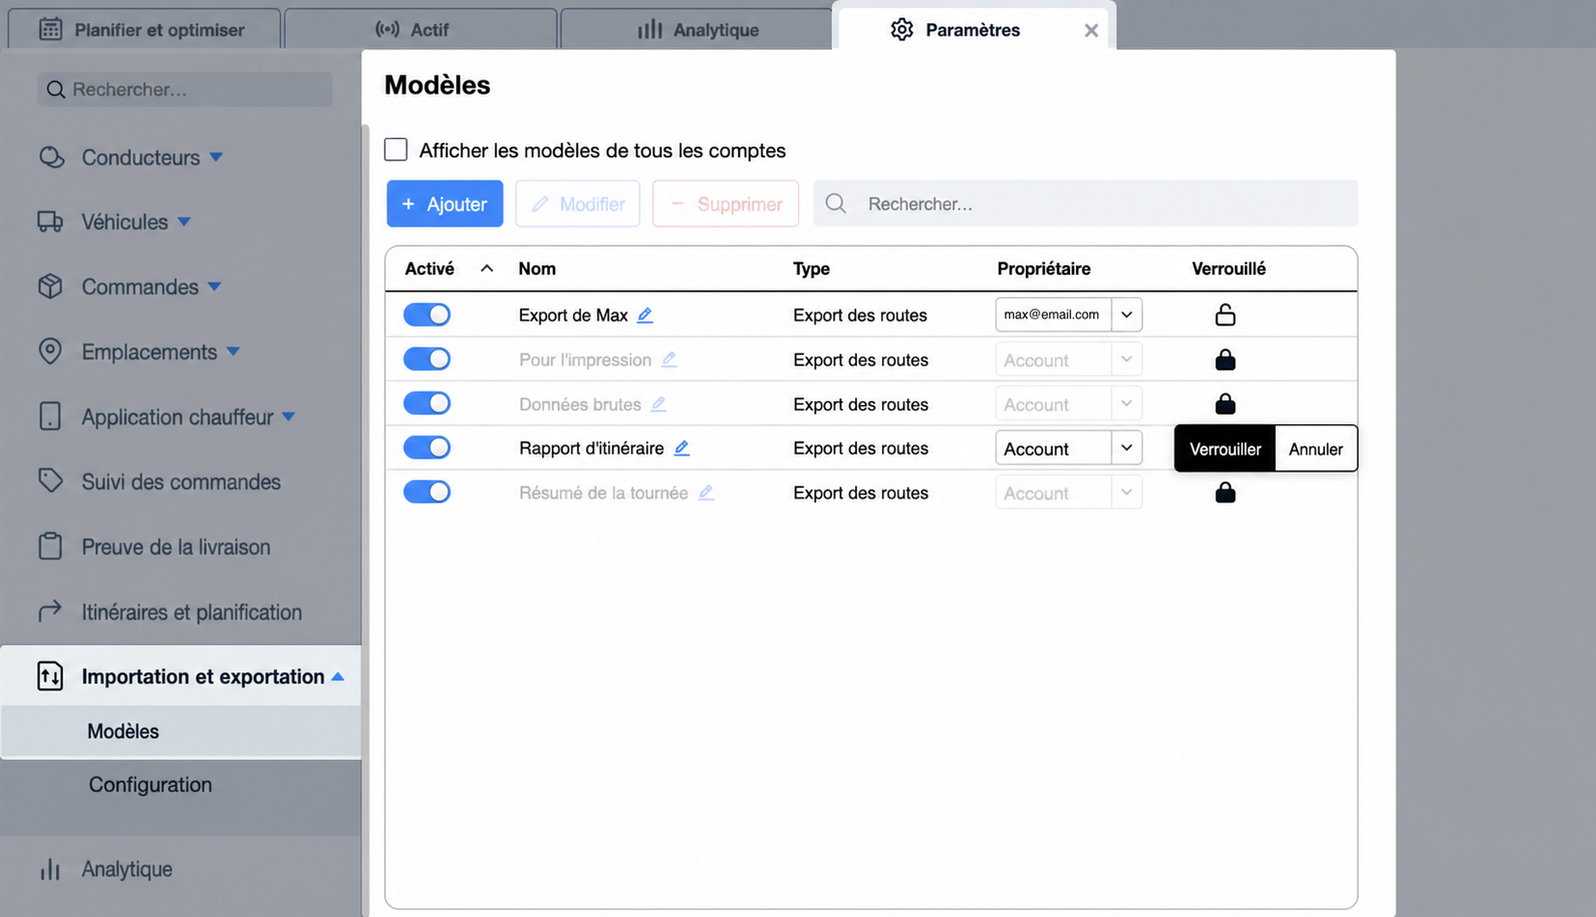Click the Preuve de la livraison clipboard icon
The image size is (1596, 917).
pos(50,546)
